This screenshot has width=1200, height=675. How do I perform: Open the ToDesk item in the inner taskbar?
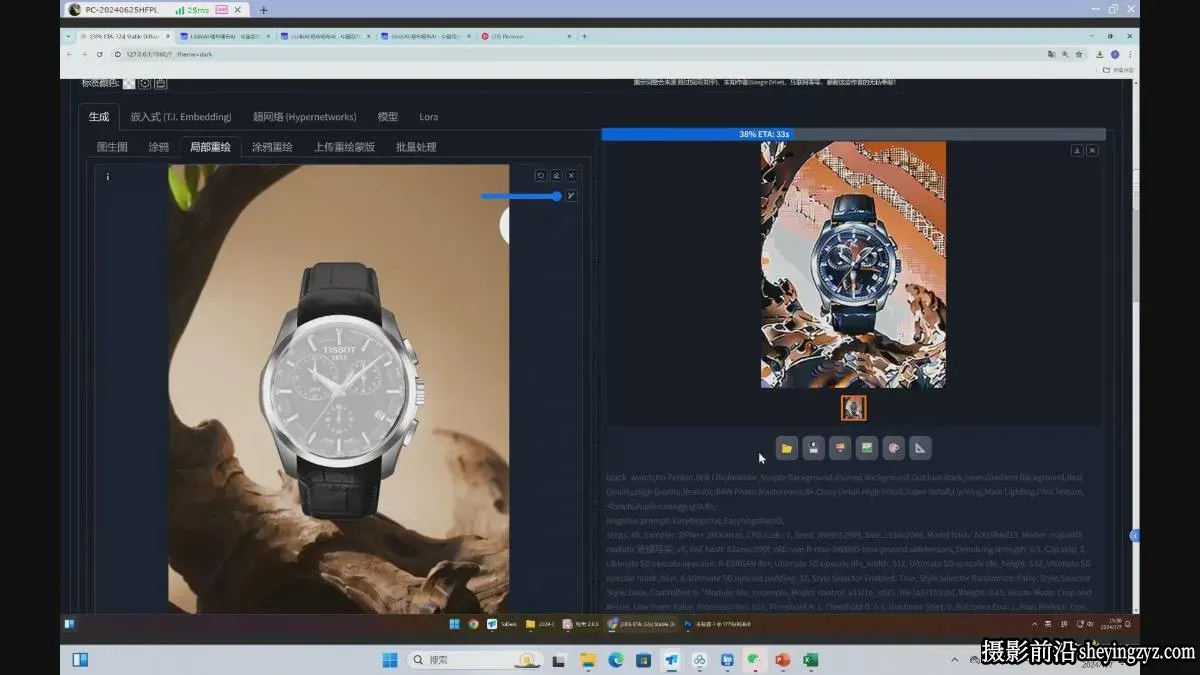pos(502,624)
